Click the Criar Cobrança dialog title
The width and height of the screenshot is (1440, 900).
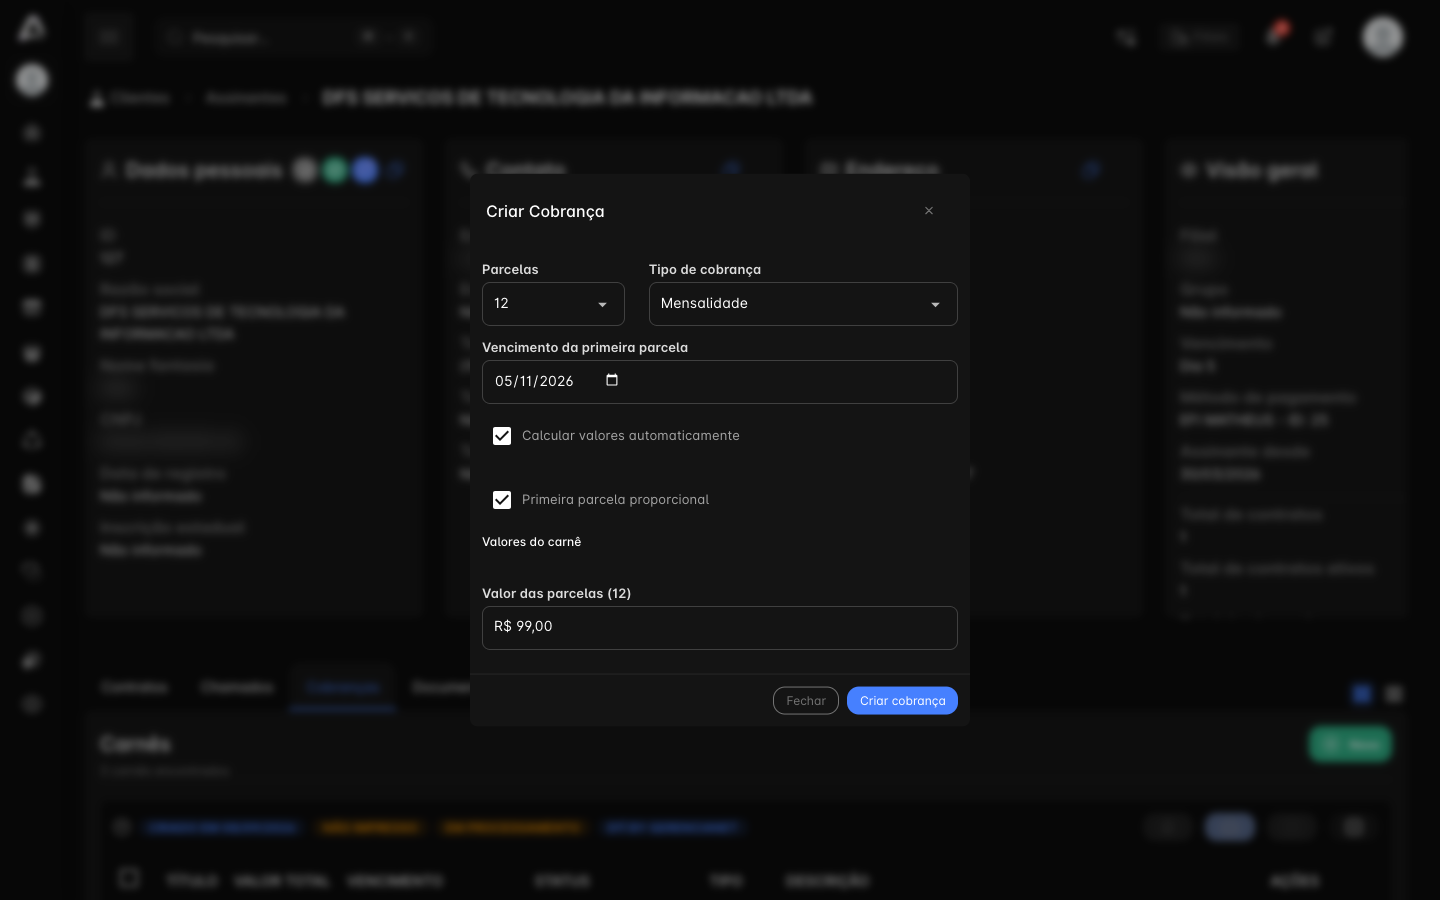coord(545,211)
